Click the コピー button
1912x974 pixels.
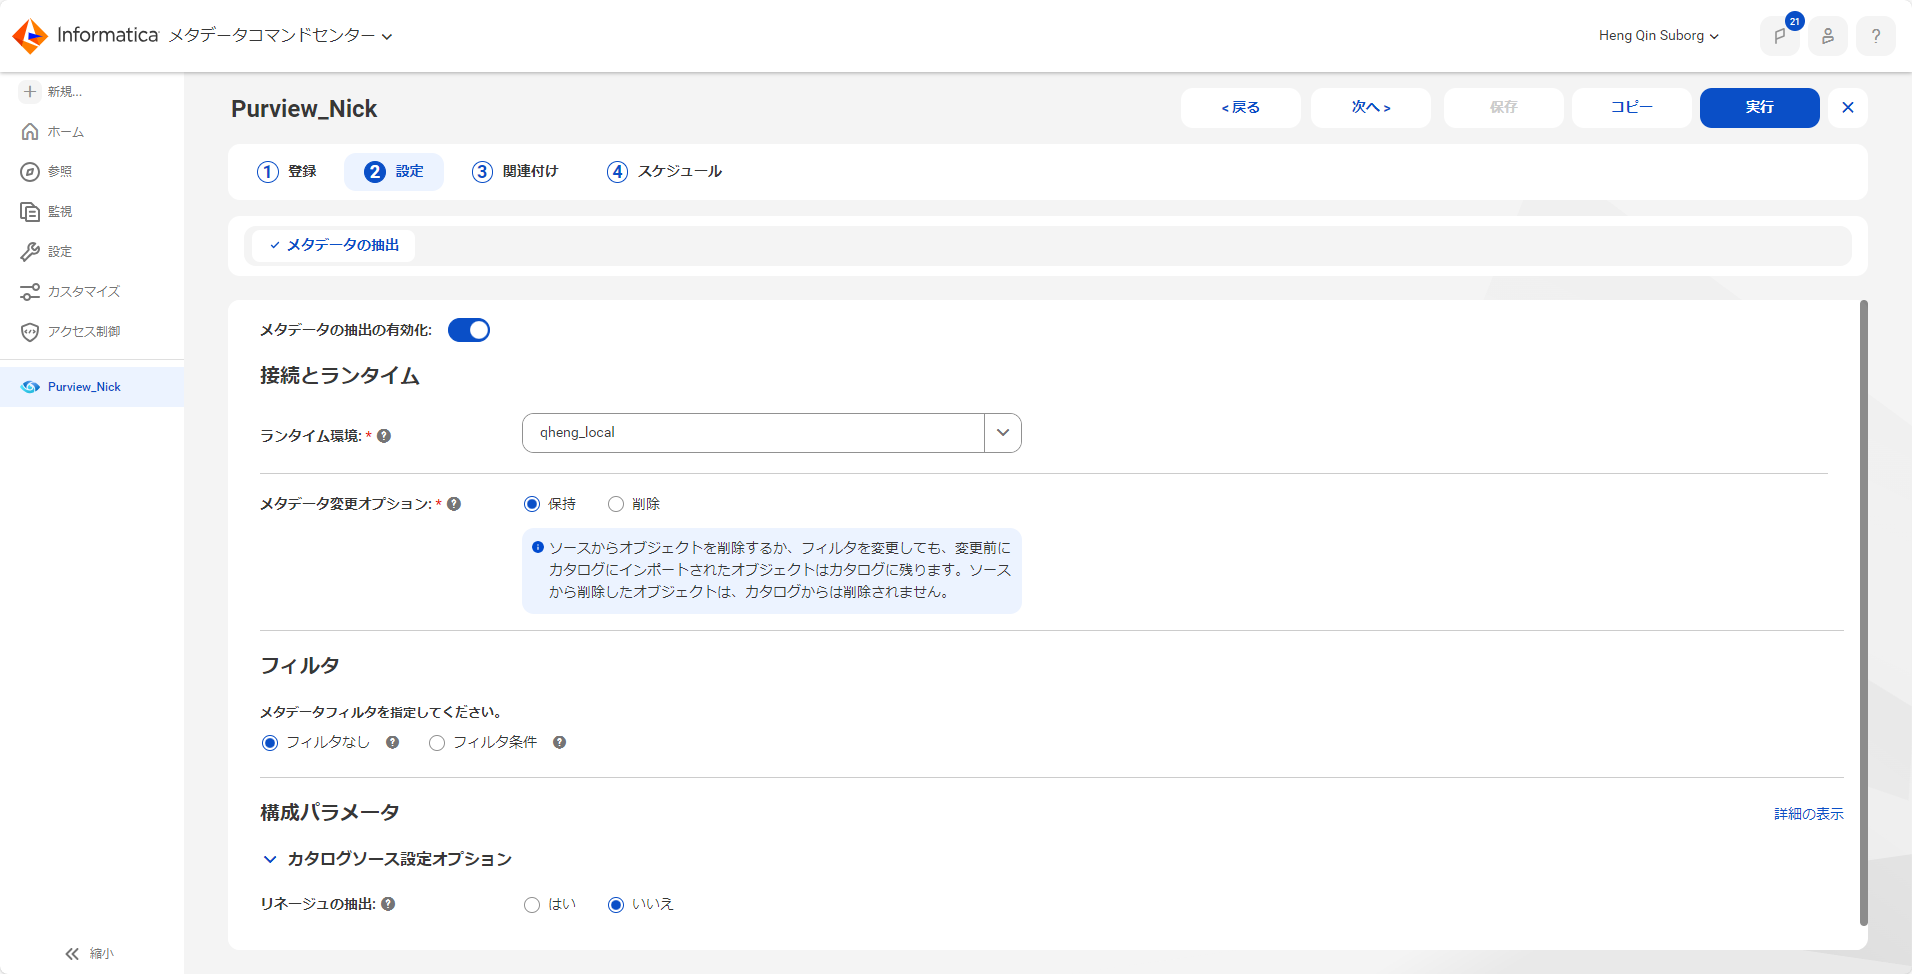[x=1632, y=108]
